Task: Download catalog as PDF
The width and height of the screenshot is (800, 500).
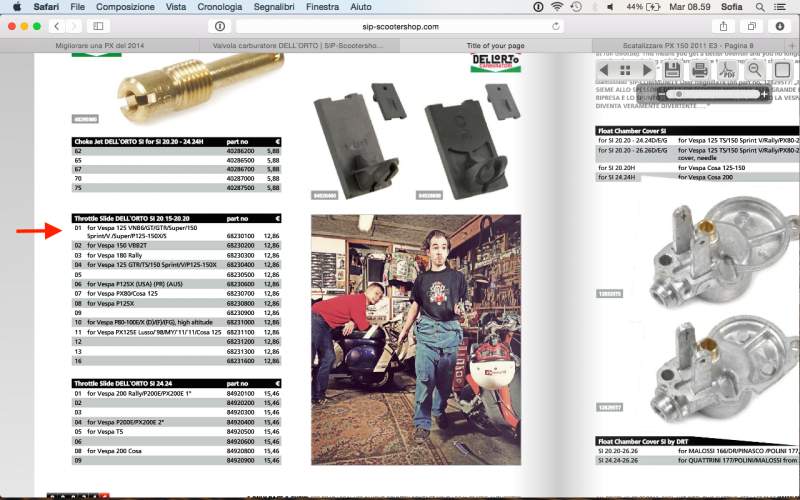Action: pyautogui.click(x=727, y=70)
